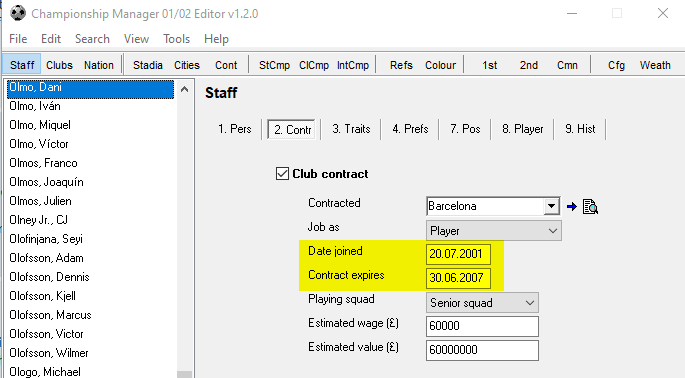Viewport: 685px width, 378px height.
Task: Open the Cities section
Action: pyautogui.click(x=187, y=65)
